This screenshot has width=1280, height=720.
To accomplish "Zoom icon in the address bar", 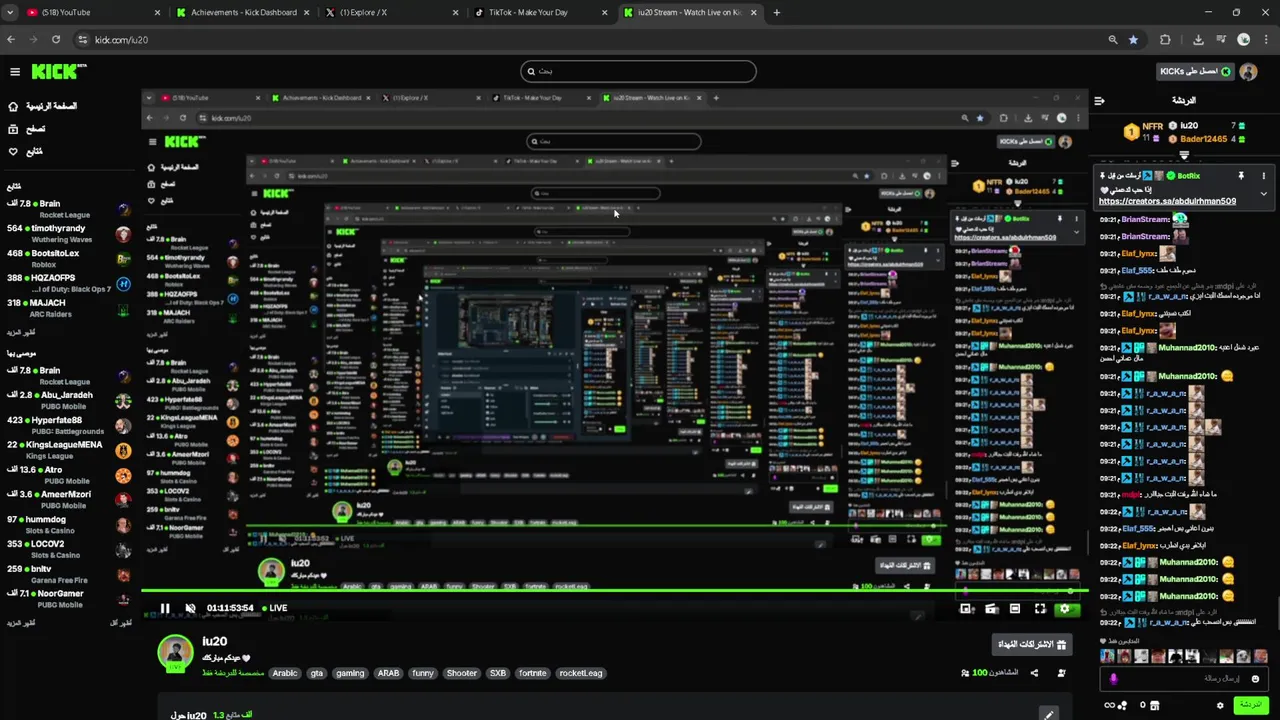I will click(1113, 40).
